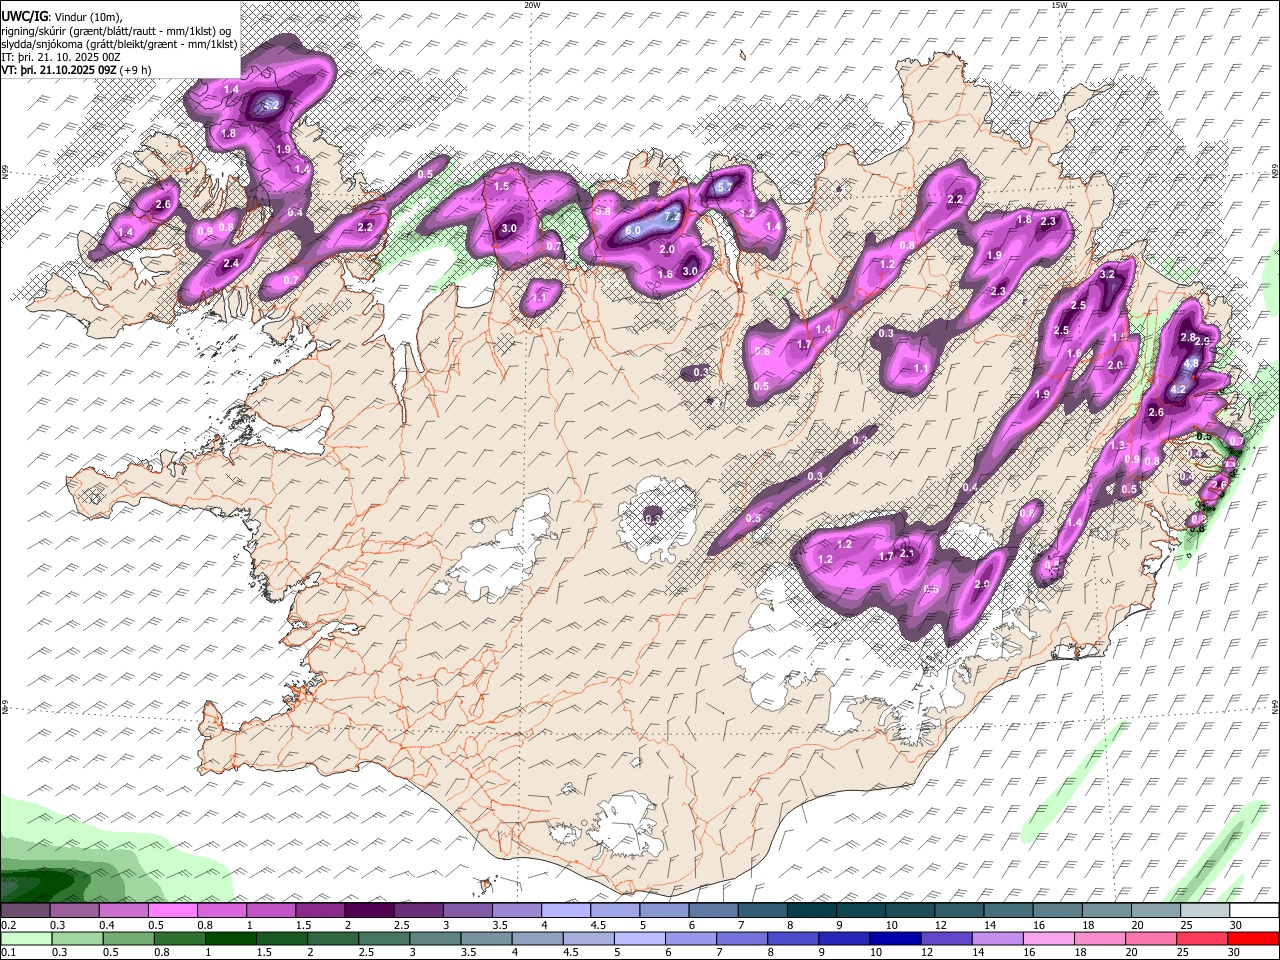Click the 2.4 value label in the northwest
This screenshot has height=960, width=1280.
[231, 264]
